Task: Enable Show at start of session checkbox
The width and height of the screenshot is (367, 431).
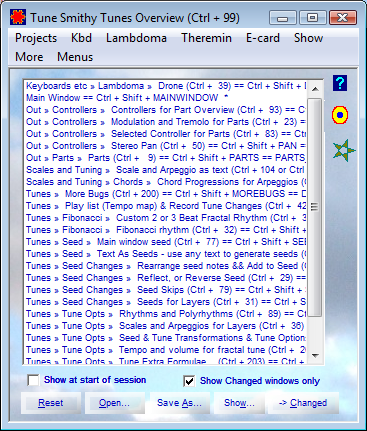Action: tap(33, 380)
